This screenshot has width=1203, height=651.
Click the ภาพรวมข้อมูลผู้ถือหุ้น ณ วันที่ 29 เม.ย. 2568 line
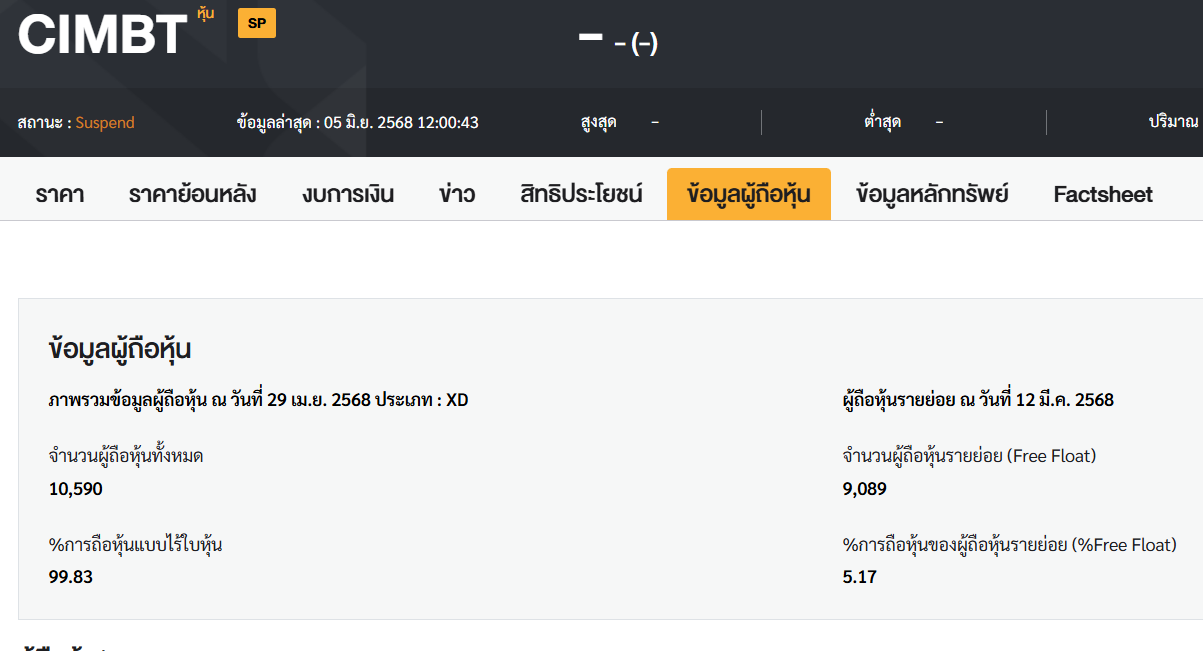(259, 400)
